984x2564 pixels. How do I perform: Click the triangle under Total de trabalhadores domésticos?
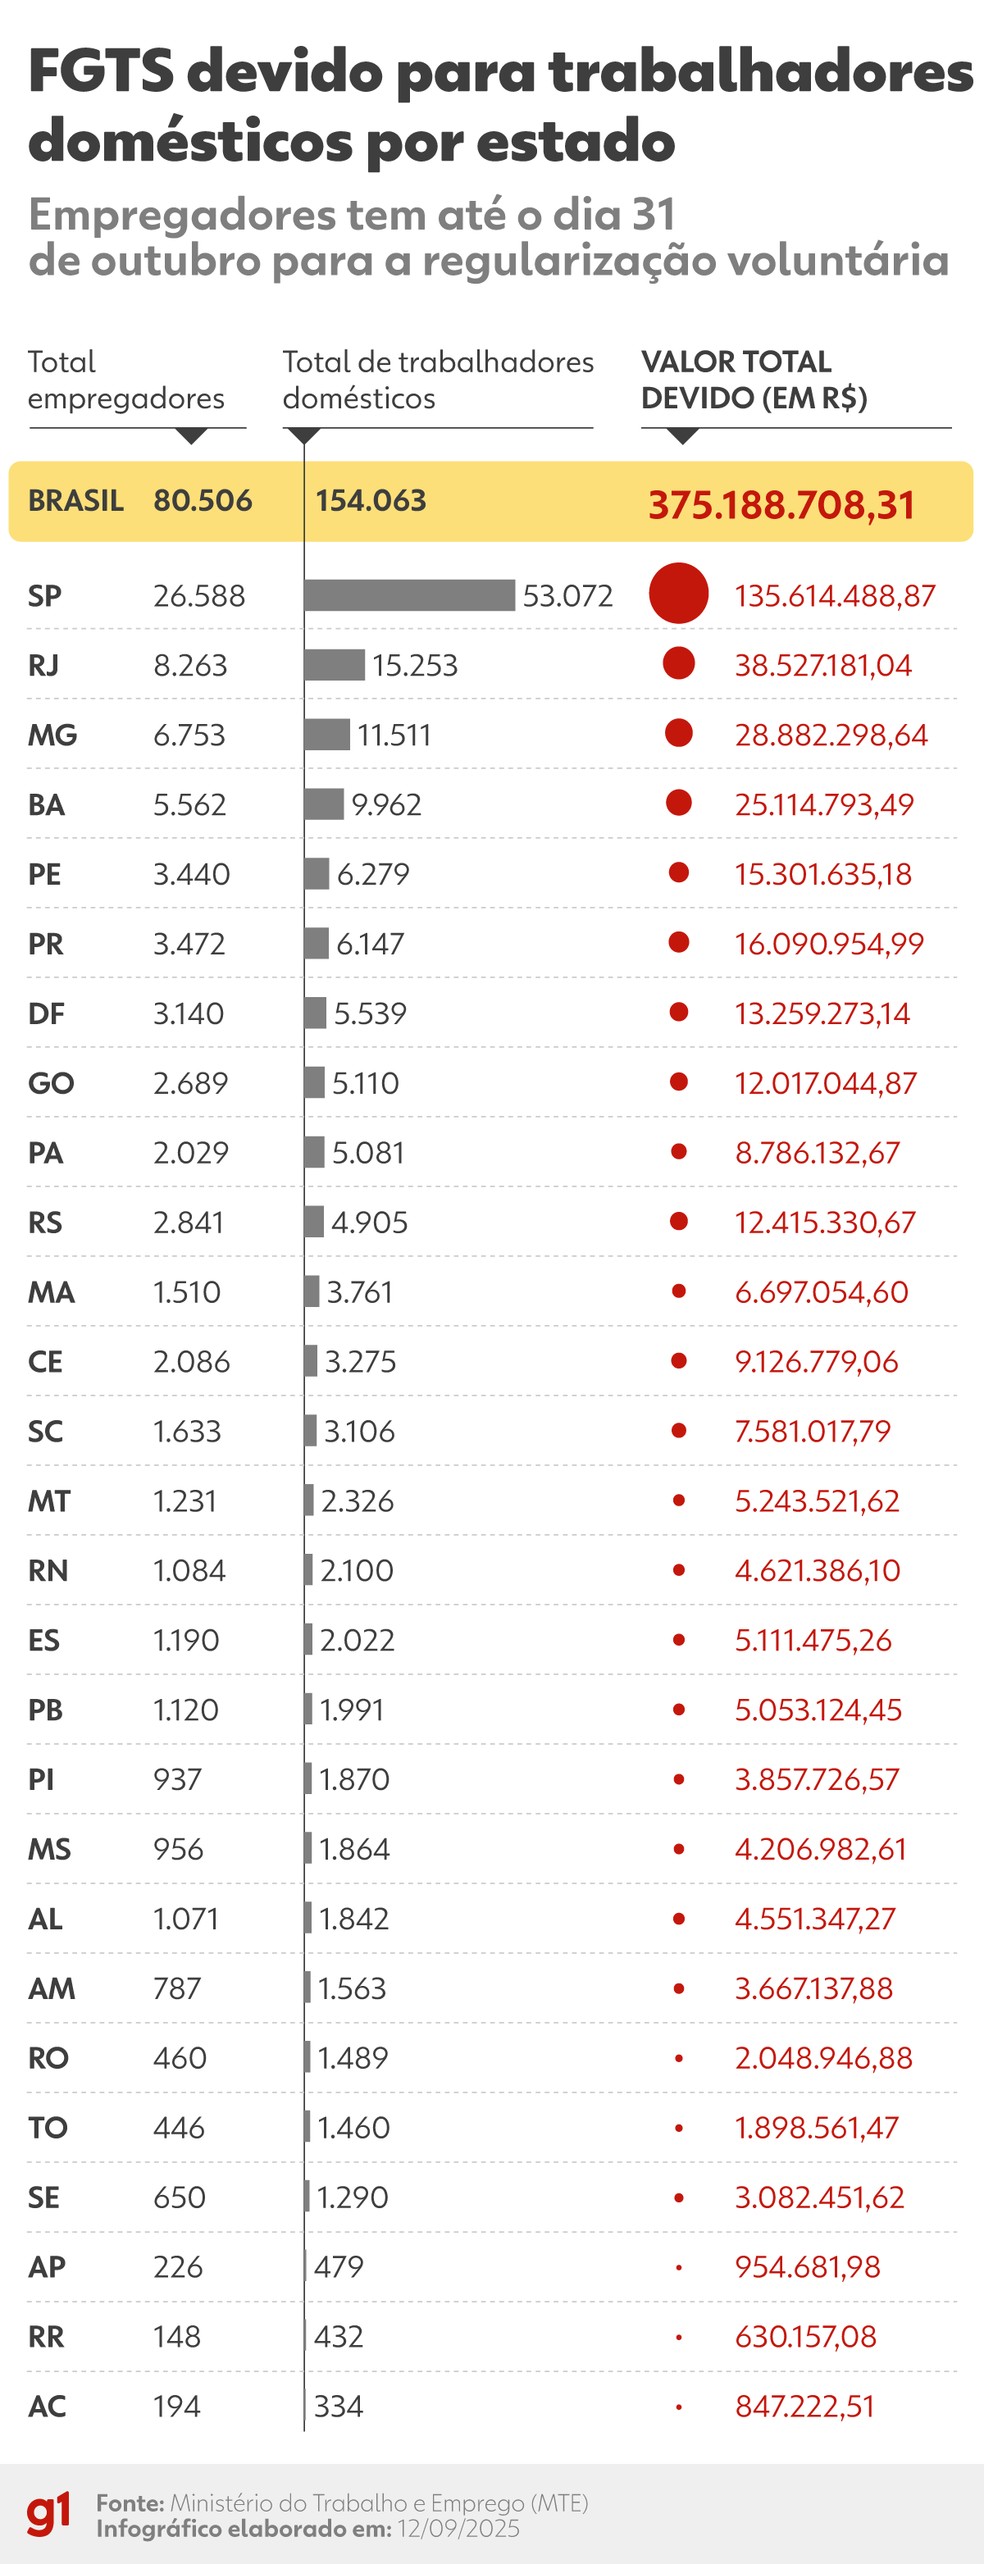(x=303, y=436)
